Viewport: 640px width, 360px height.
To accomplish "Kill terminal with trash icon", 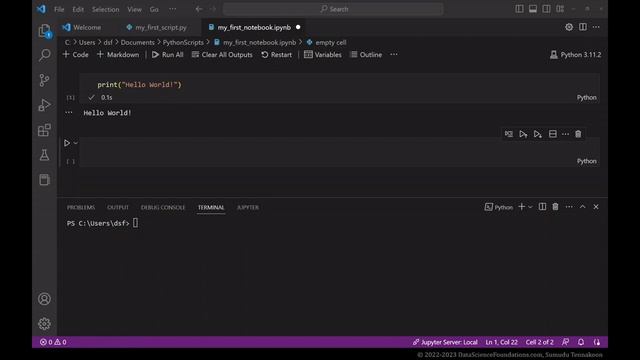I will coord(556,207).
